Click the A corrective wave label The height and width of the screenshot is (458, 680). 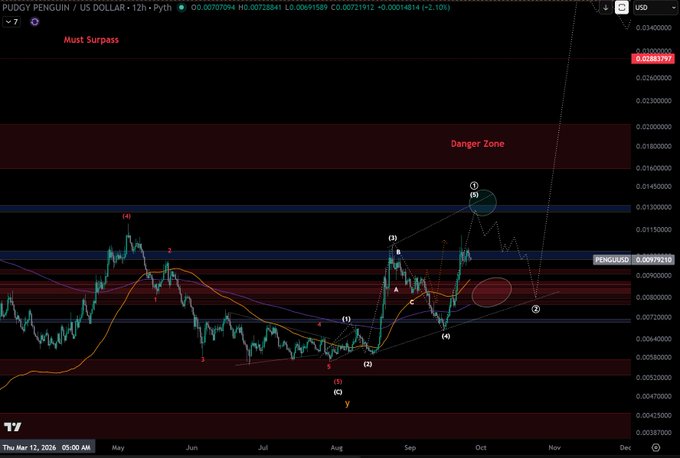click(x=396, y=289)
